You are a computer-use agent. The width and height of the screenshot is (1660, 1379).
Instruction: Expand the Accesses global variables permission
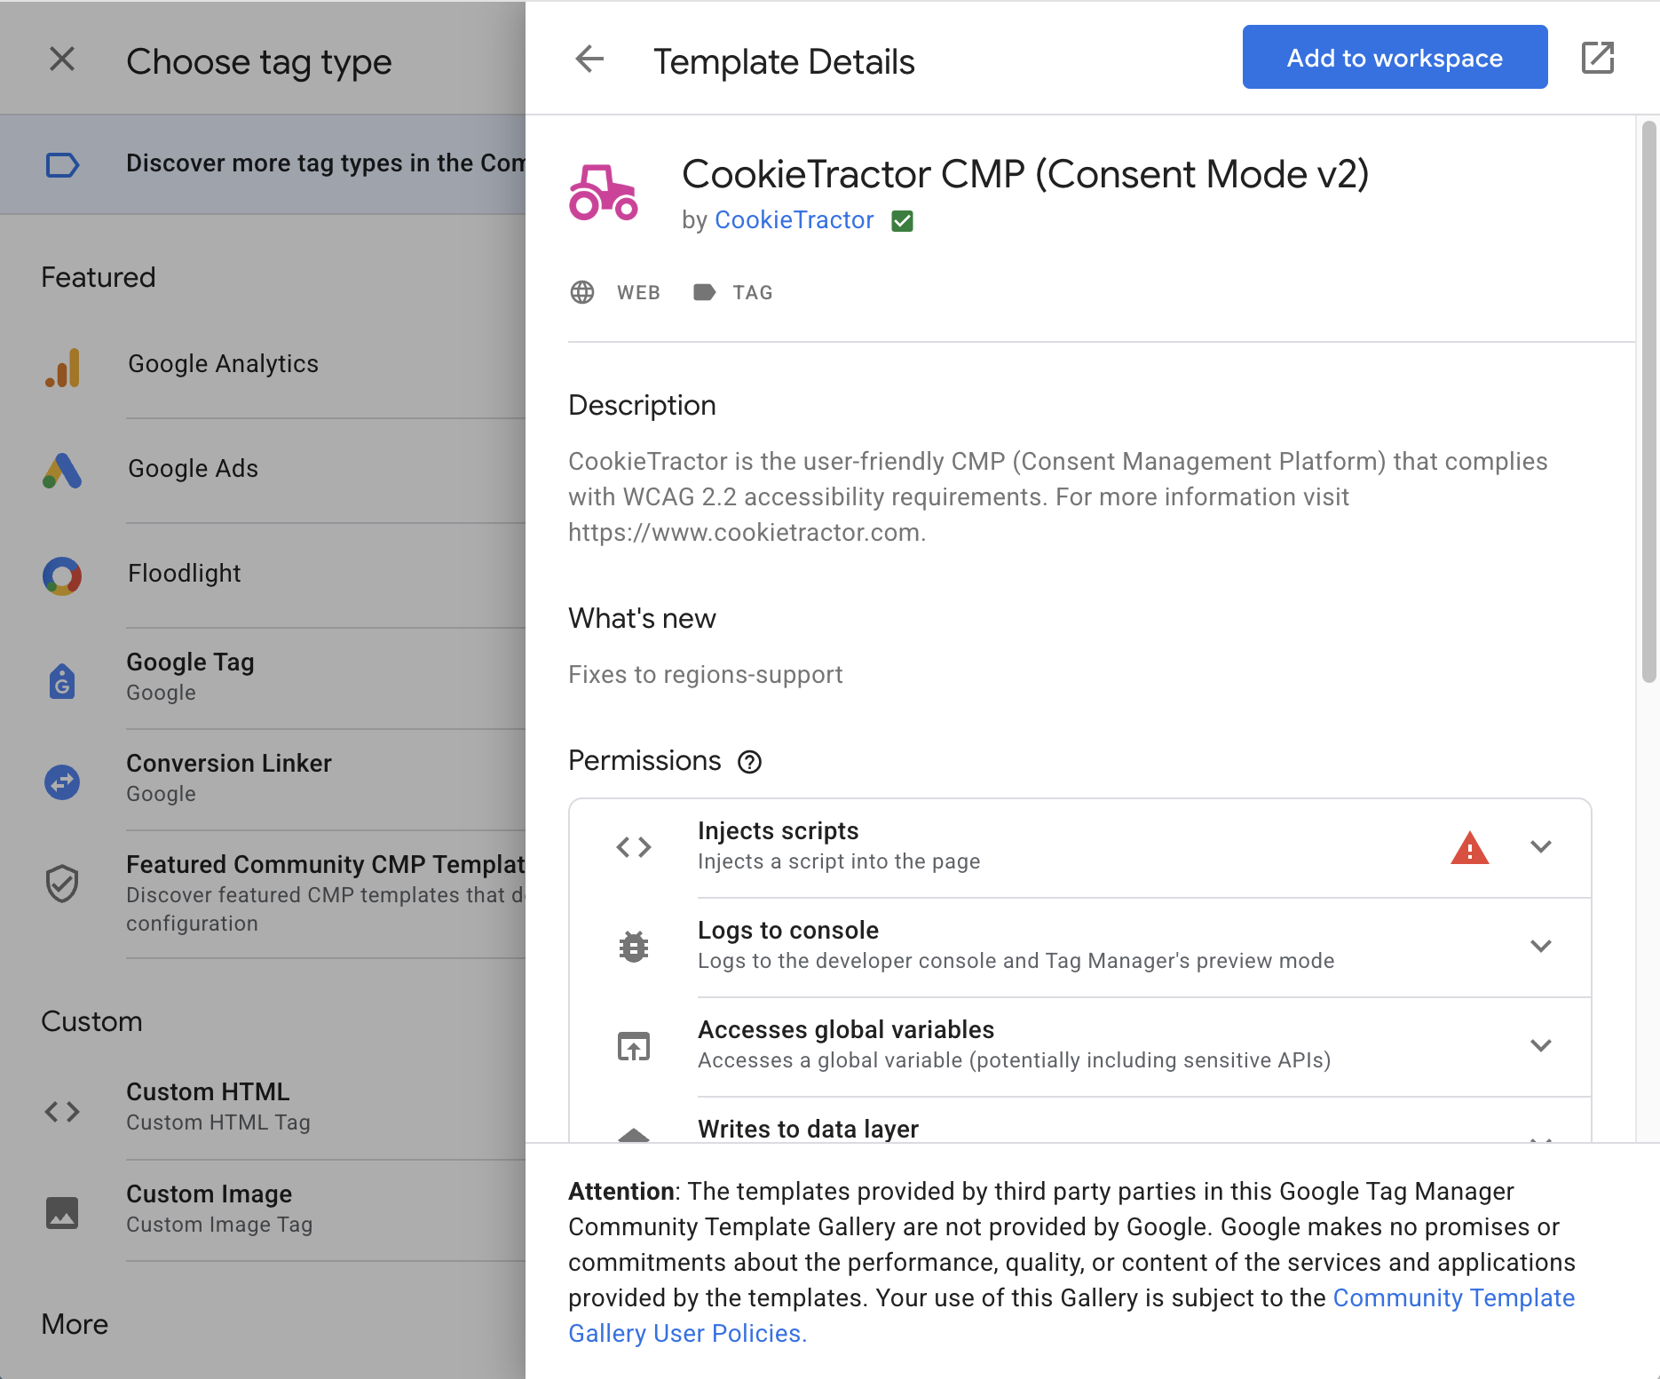coord(1540,1046)
